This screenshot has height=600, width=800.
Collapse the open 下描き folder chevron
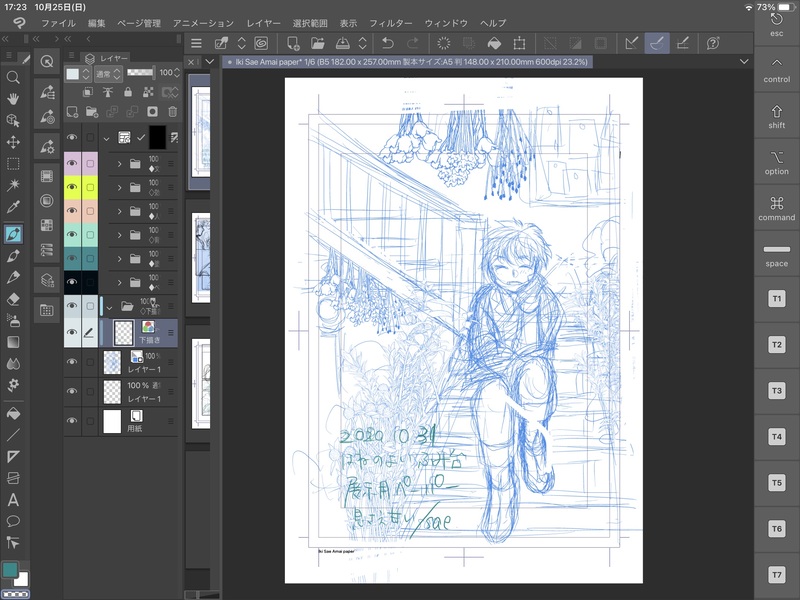pyautogui.click(x=109, y=307)
